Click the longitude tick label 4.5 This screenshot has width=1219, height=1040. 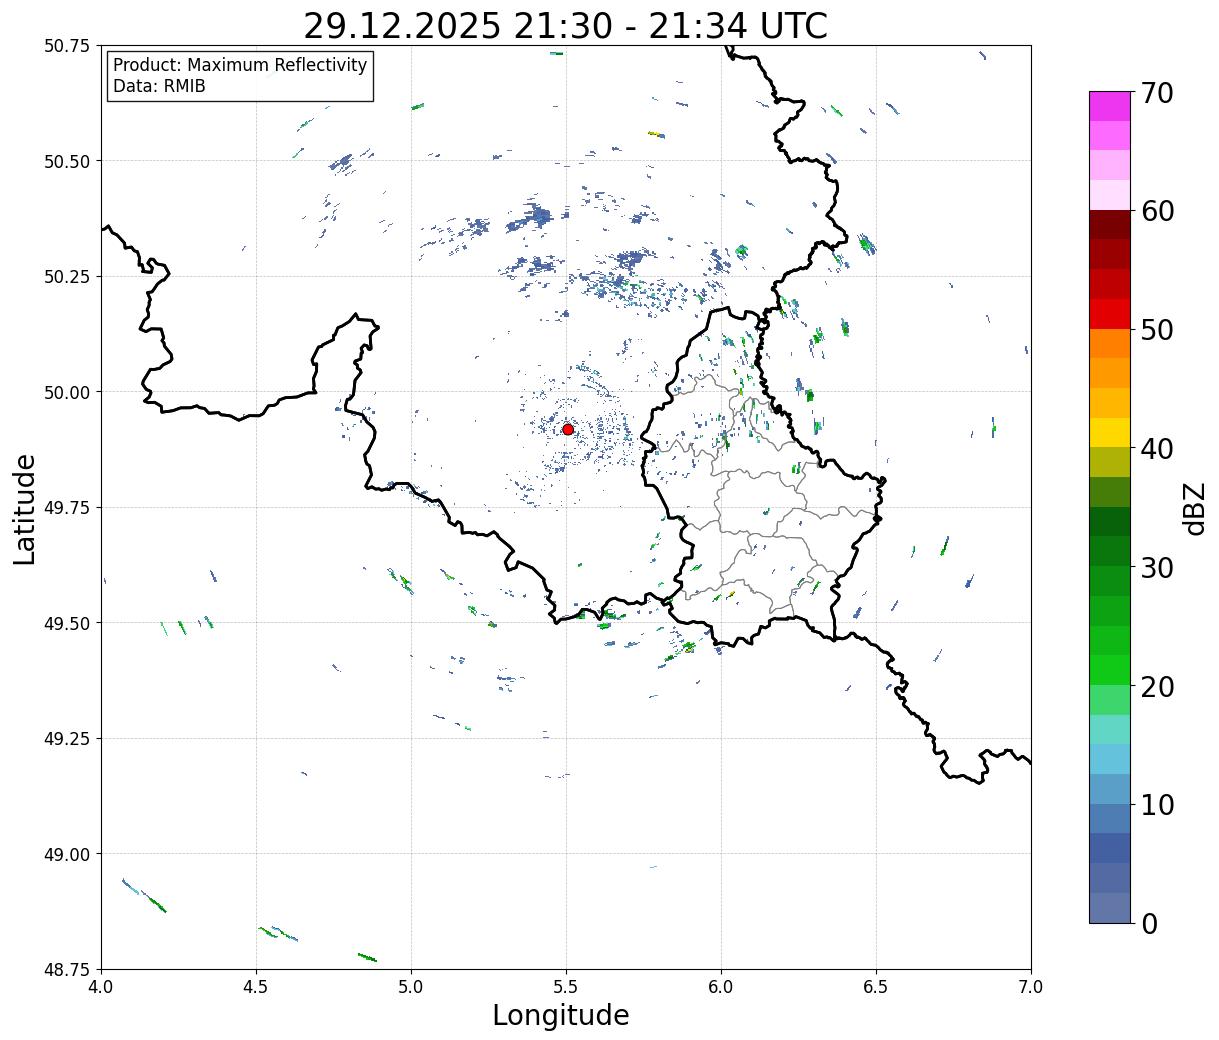[256, 987]
